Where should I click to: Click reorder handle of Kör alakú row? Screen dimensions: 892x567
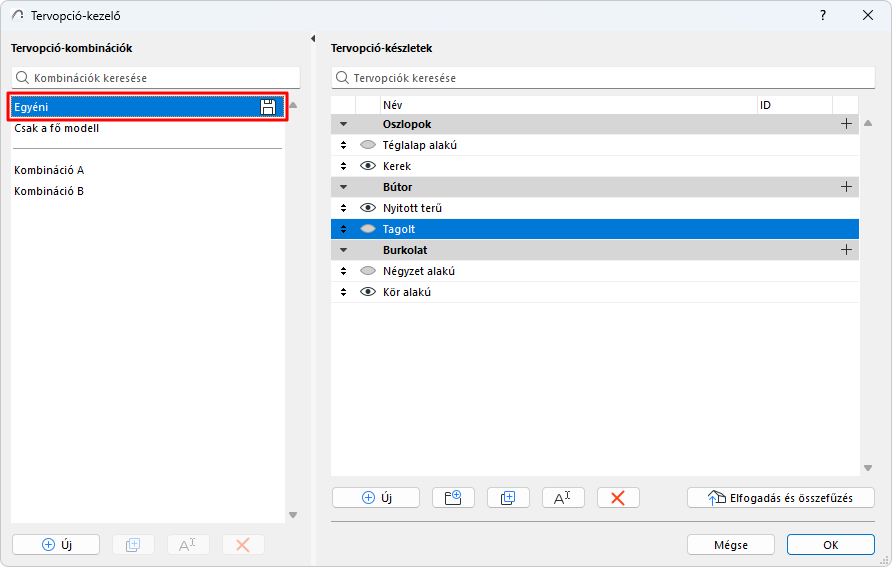(343, 292)
